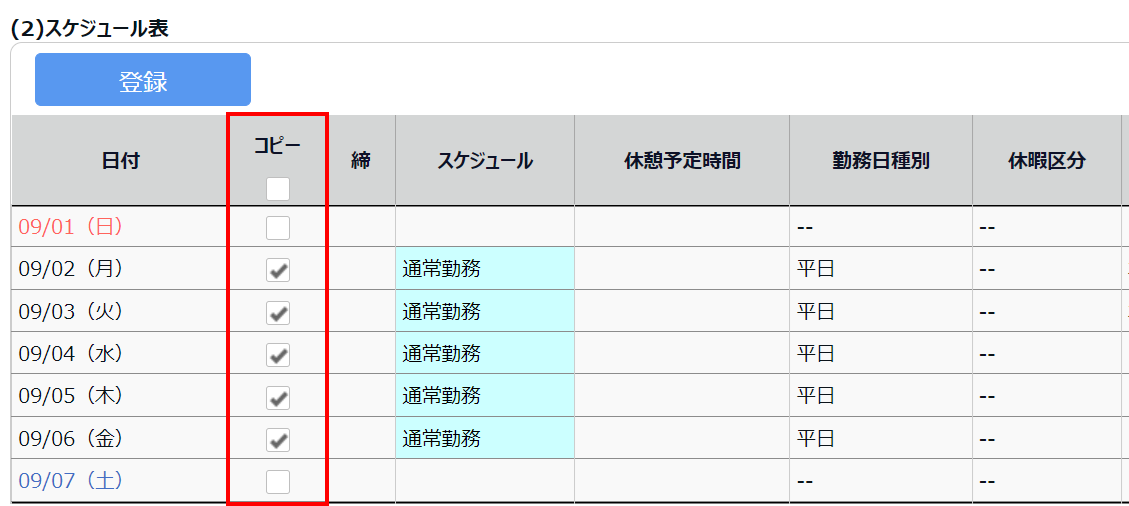Uncheck the copy box for 09/02 (月)

tap(278, 270)
